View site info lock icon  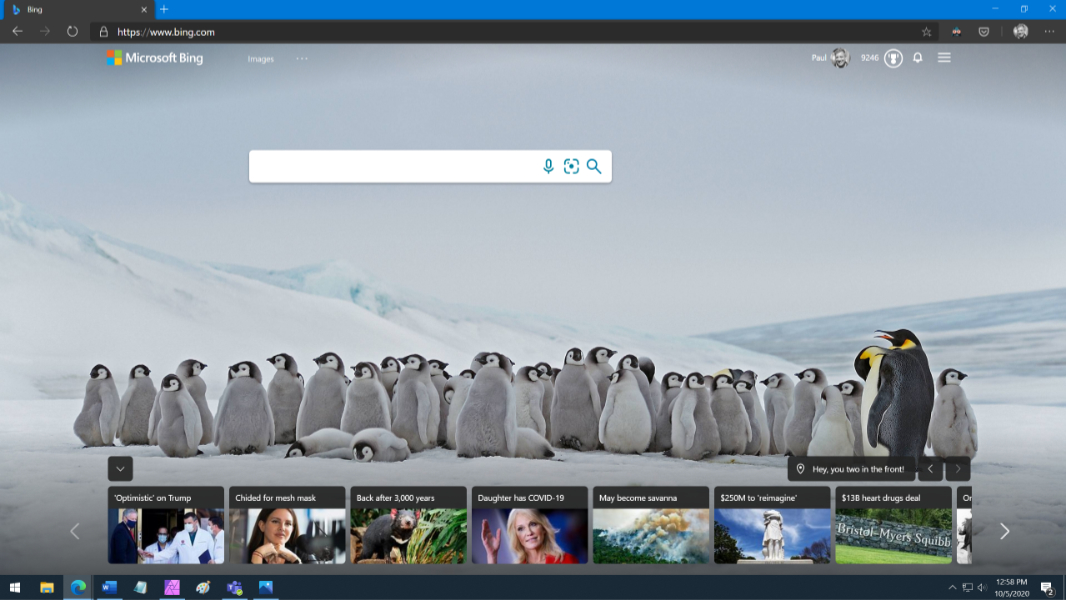pos(103,32)
